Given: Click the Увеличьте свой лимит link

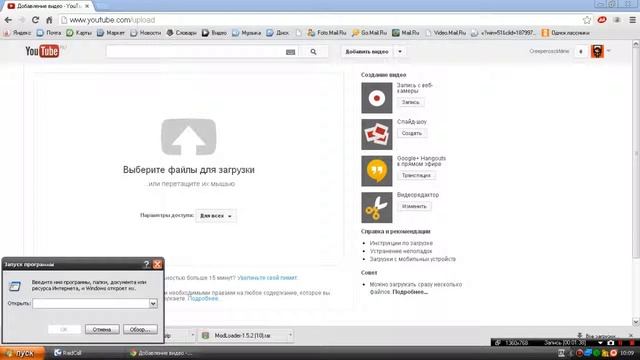Looking at the screenshot, I should coord(267,278).
